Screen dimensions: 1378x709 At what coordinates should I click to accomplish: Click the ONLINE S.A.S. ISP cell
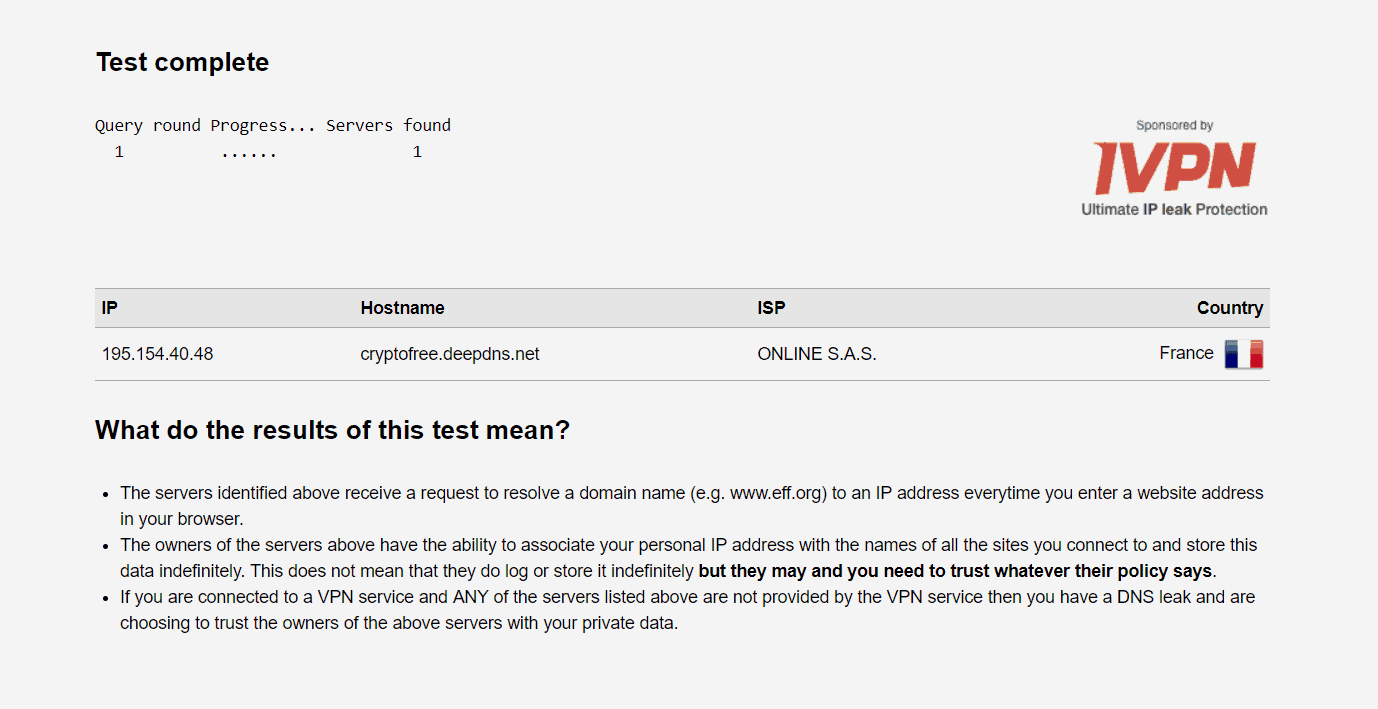817,354
